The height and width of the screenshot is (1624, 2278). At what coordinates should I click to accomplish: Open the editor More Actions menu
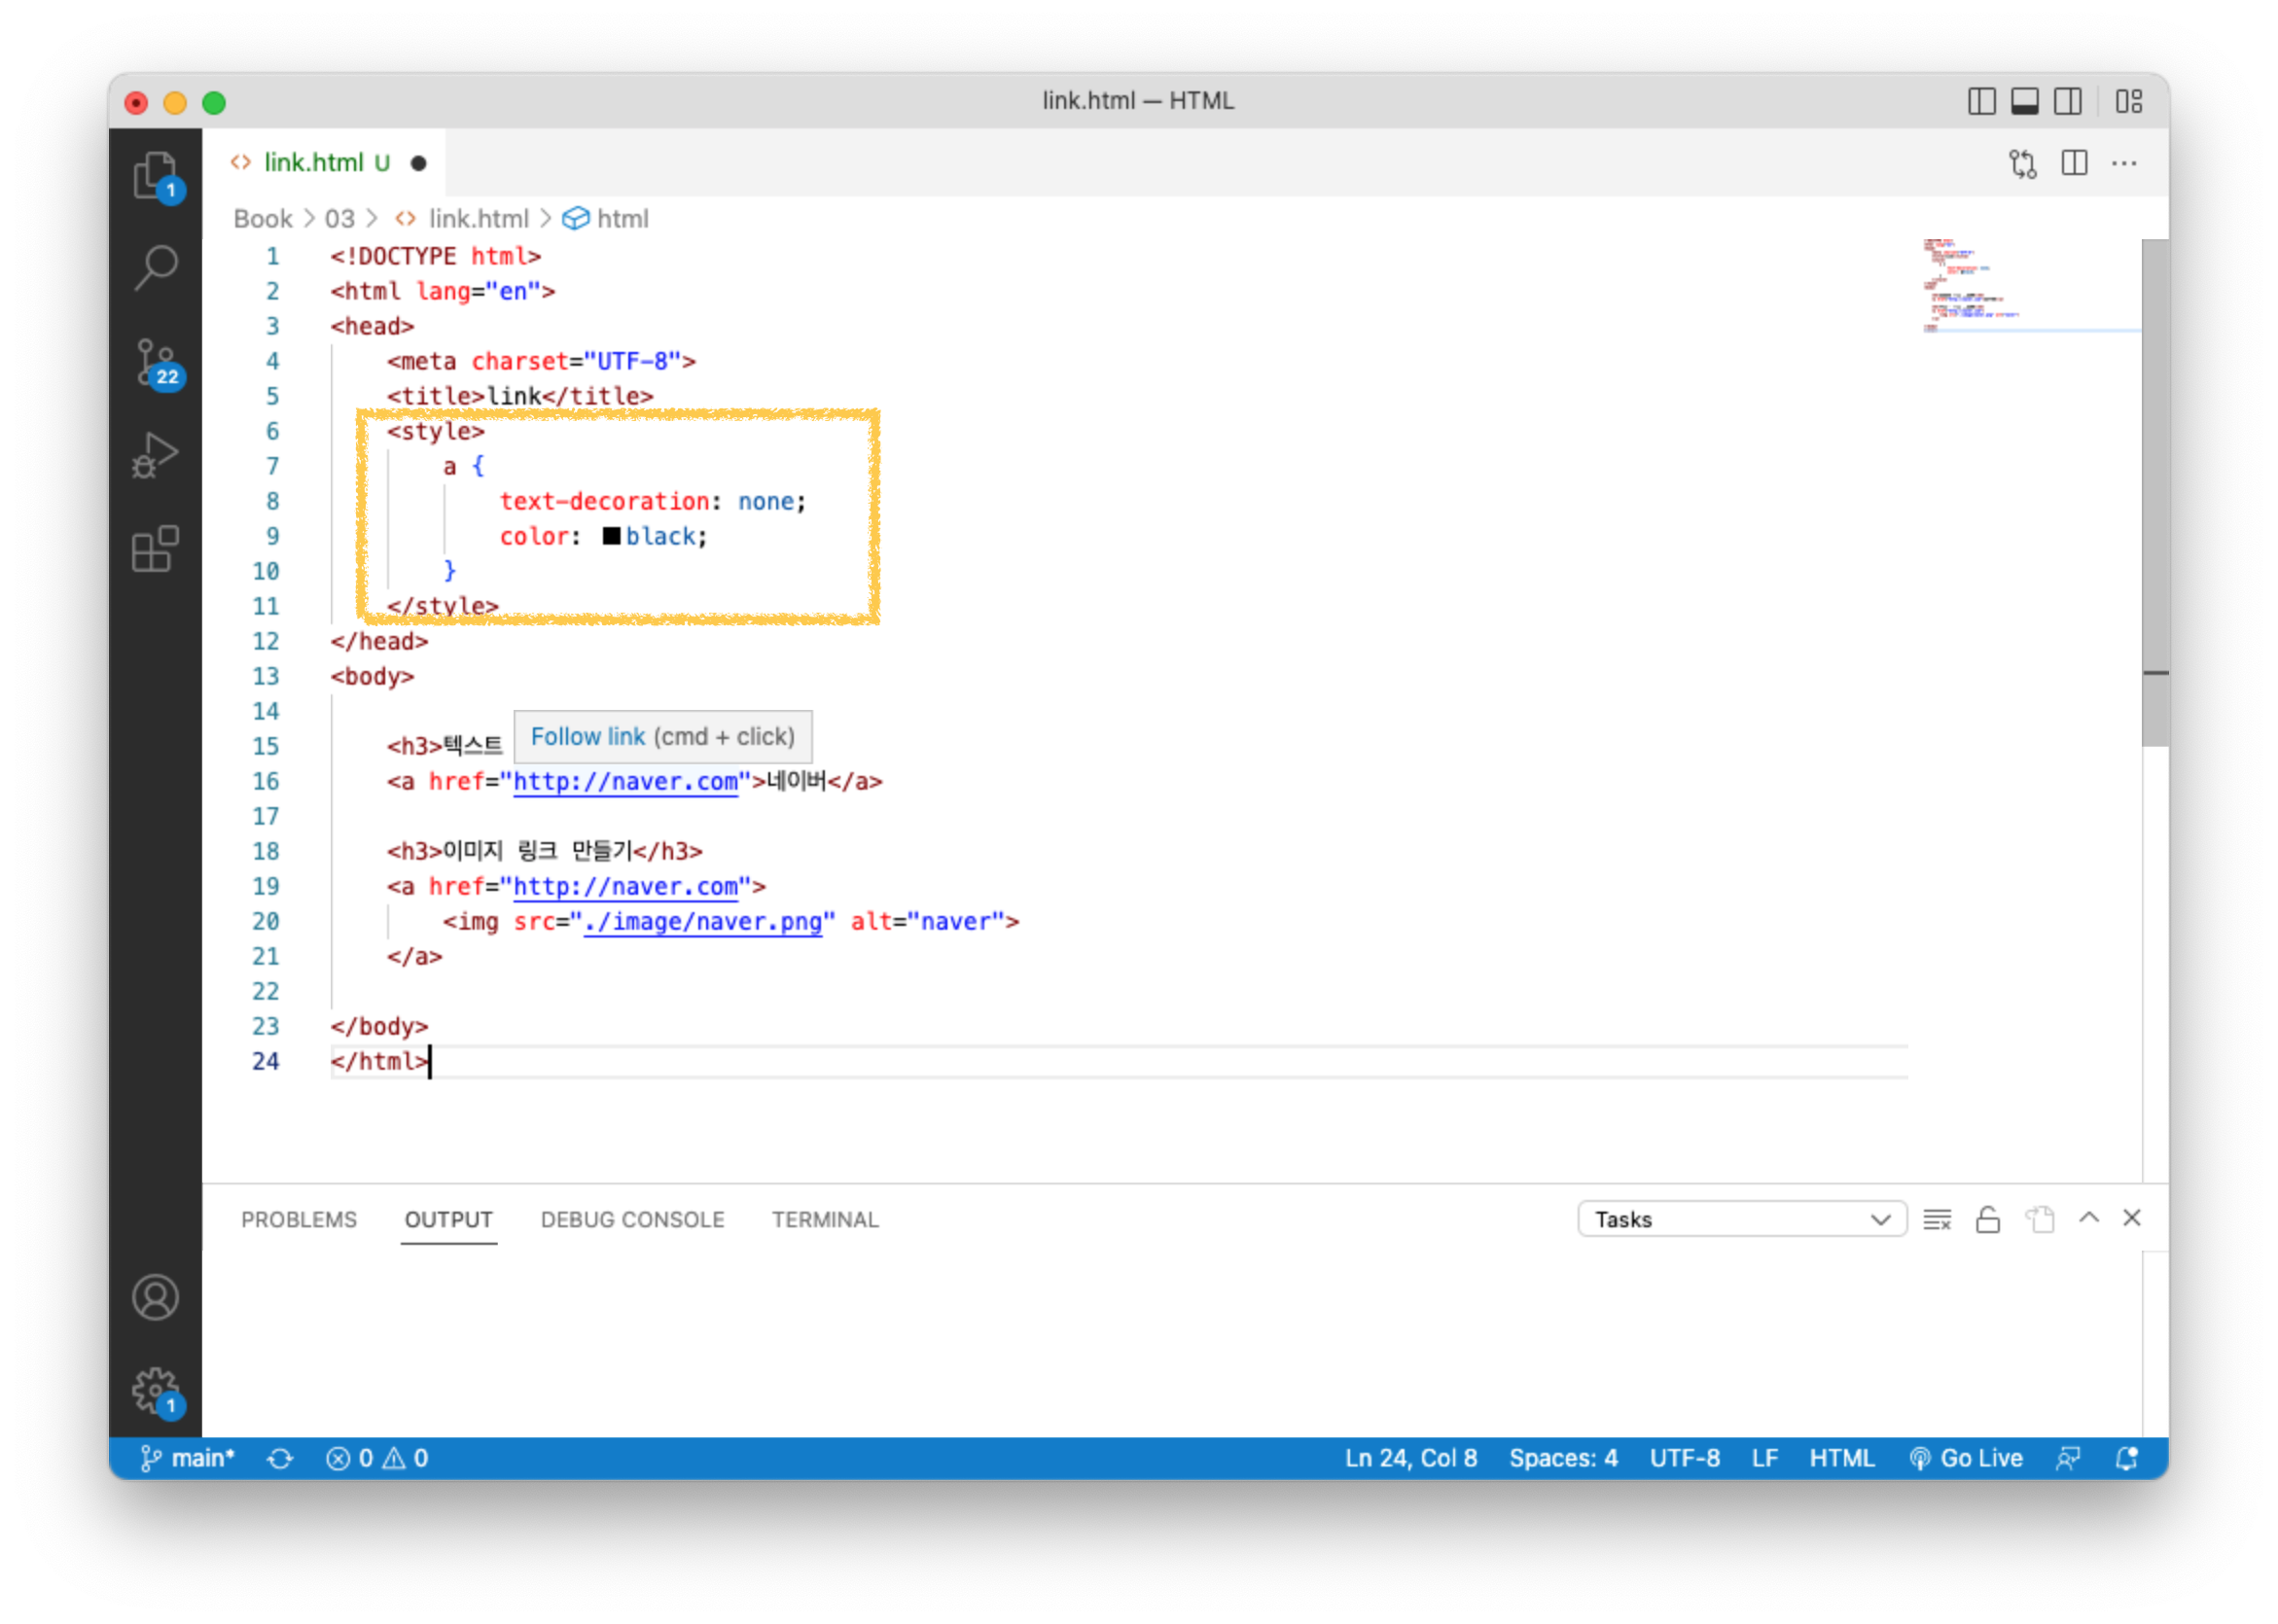[x=2125, y=163]
